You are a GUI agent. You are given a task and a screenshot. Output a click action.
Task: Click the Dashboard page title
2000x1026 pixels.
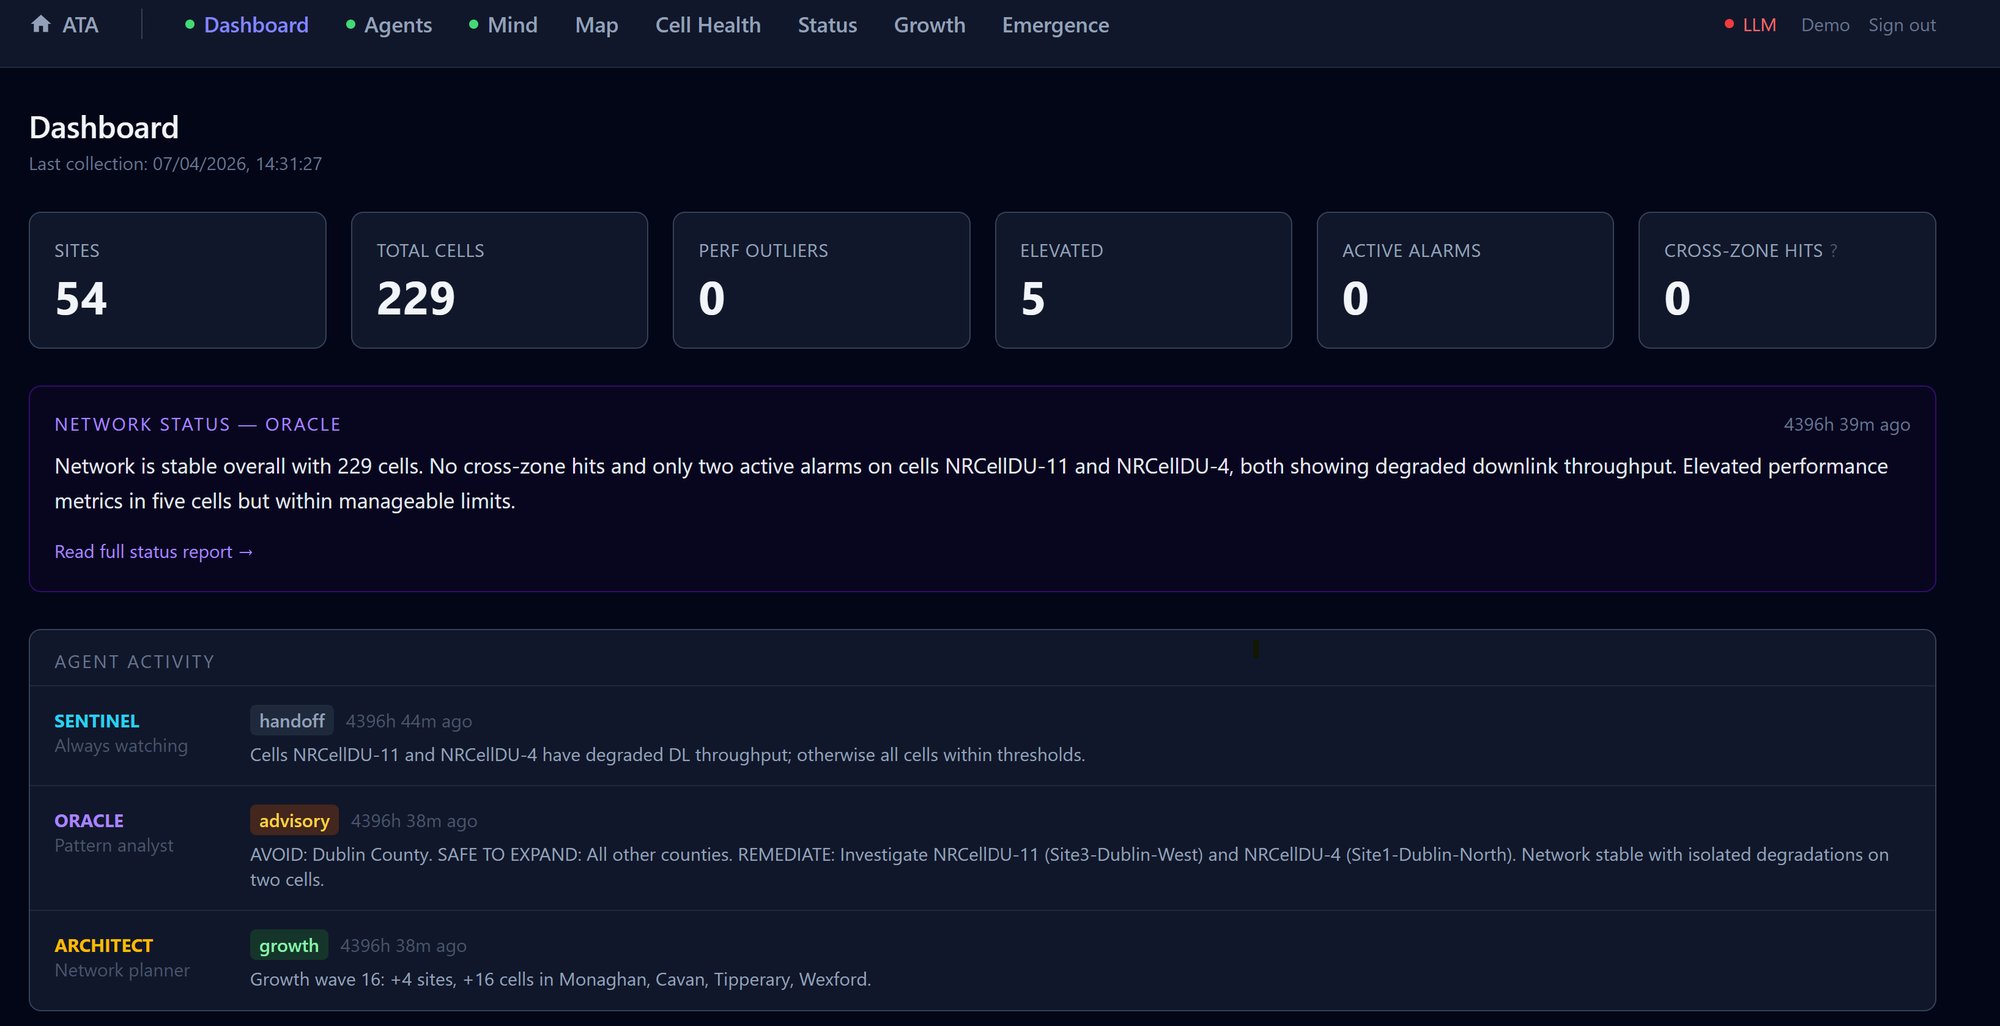[104, 128]
